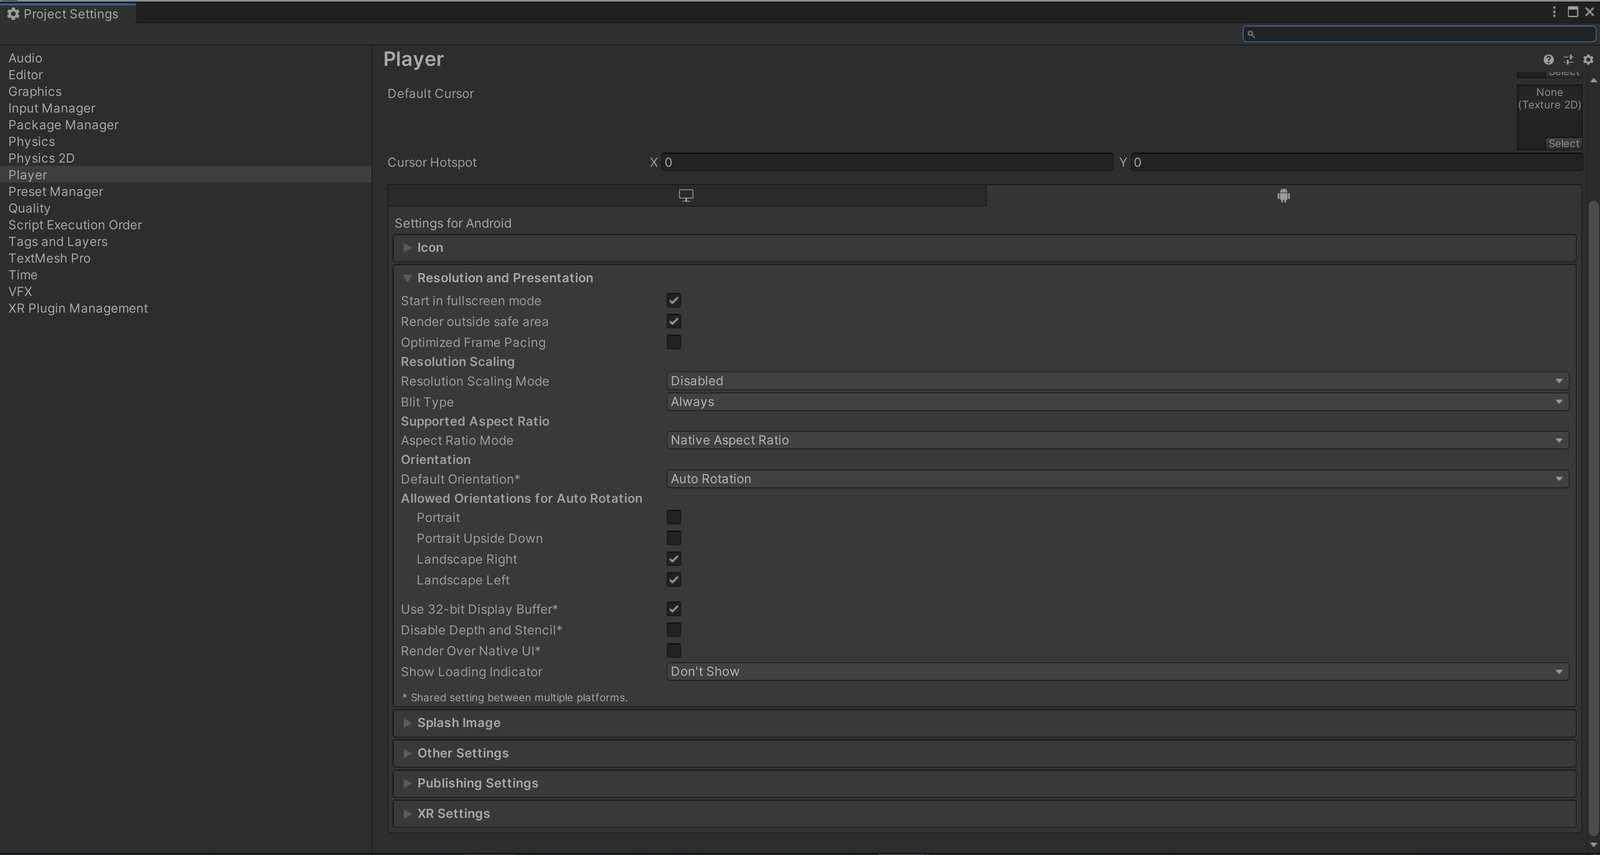Open the Player help documentation icon
Viewport: 1600px width, 855px height.
tap(1548, 60)
